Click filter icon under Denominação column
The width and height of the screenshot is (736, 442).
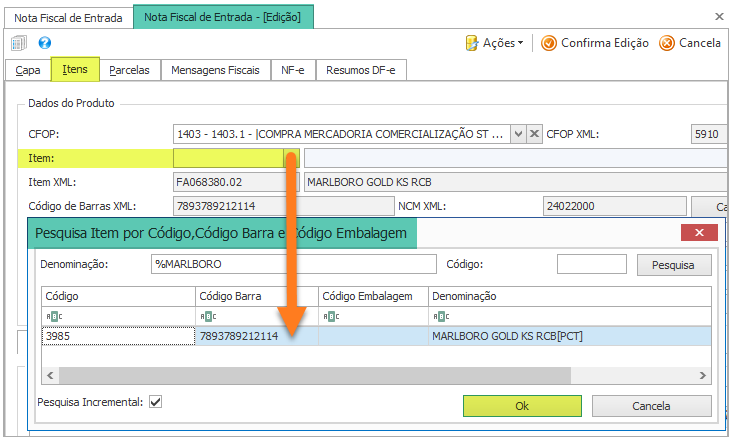click(440, 316)
